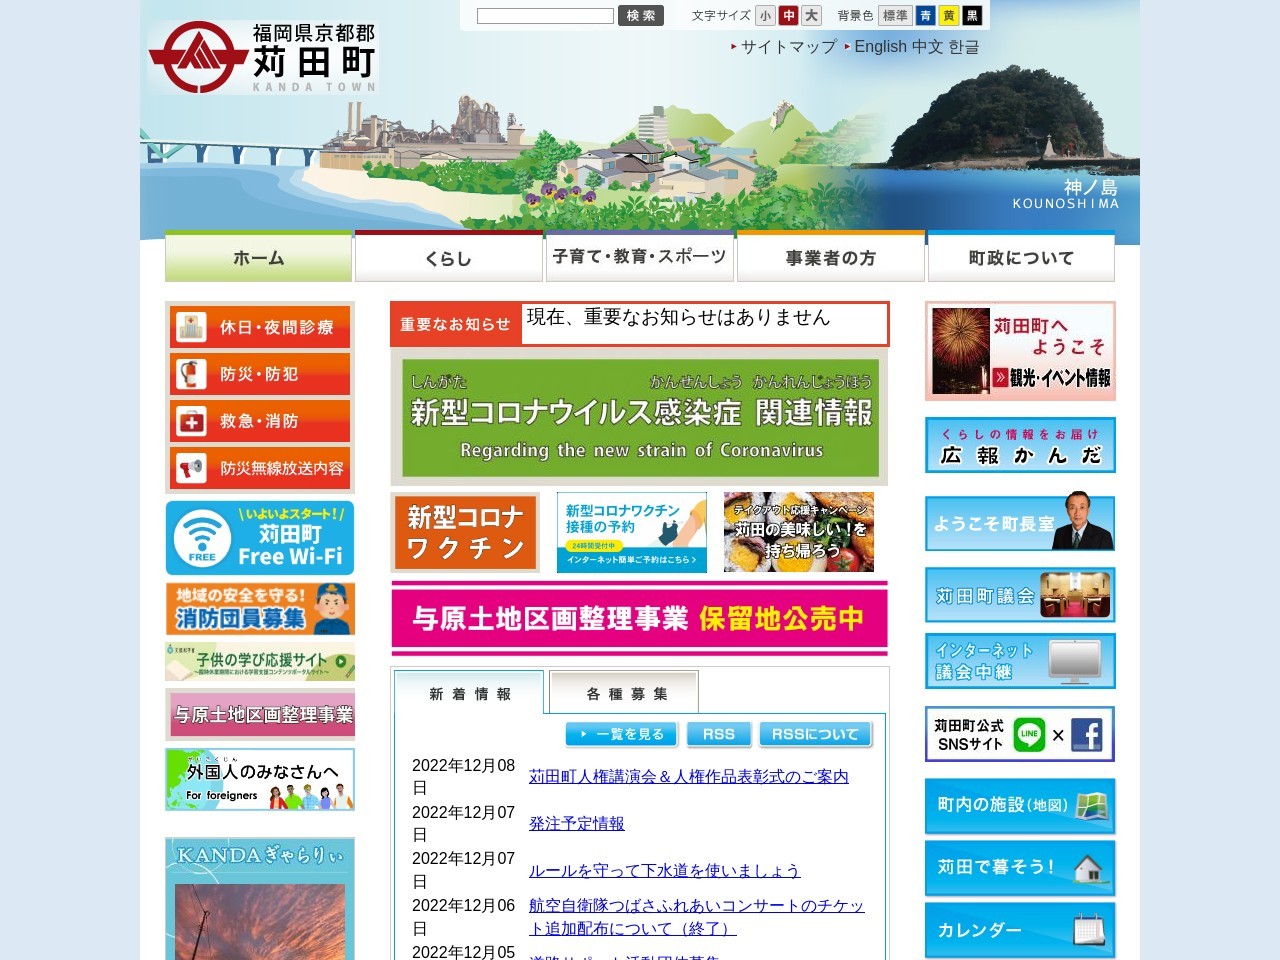
Task: Open 発注予定情報 news link
Action: tap(577, 823)
